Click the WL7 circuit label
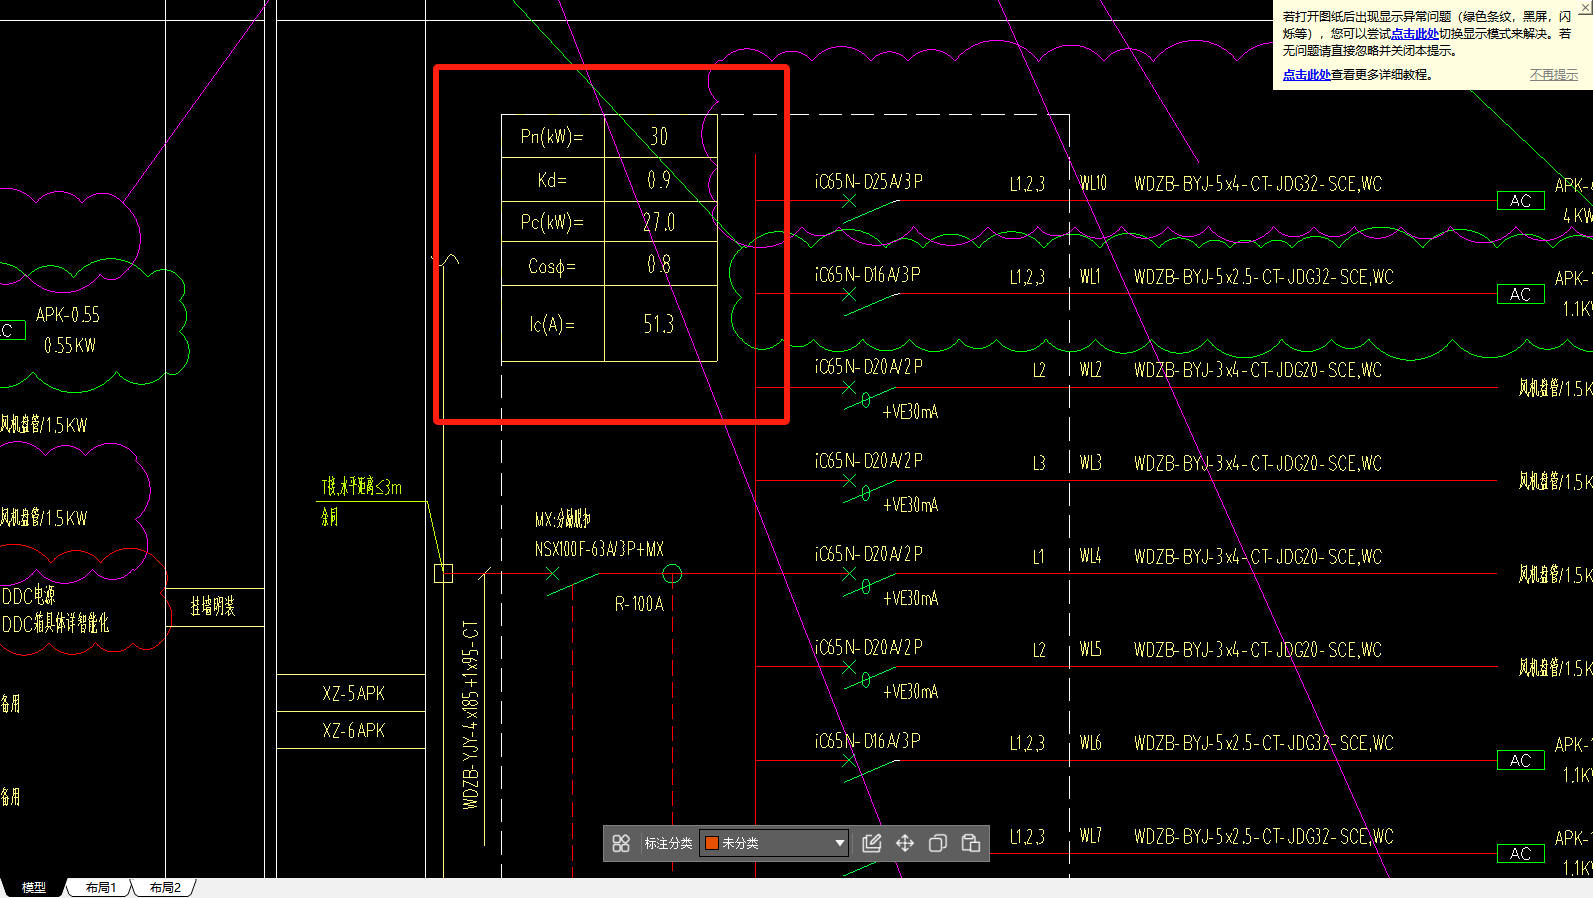Image resolution: width=1593 pixels, height=898 pixels. (1090, 836)
